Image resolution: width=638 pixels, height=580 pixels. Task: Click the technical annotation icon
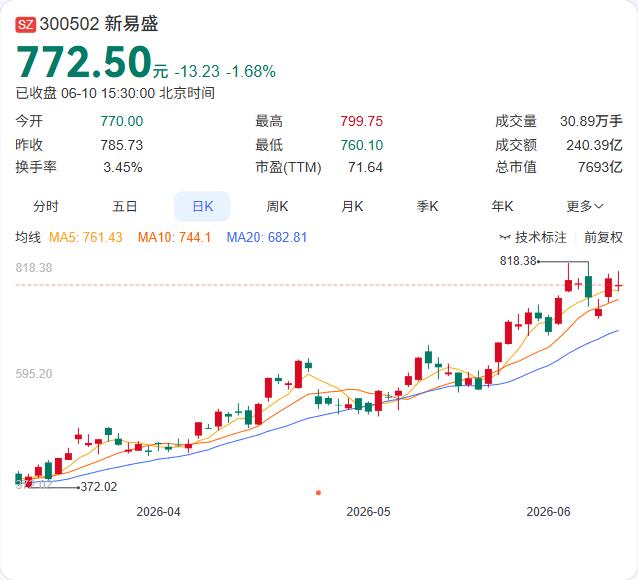[505, 237]
